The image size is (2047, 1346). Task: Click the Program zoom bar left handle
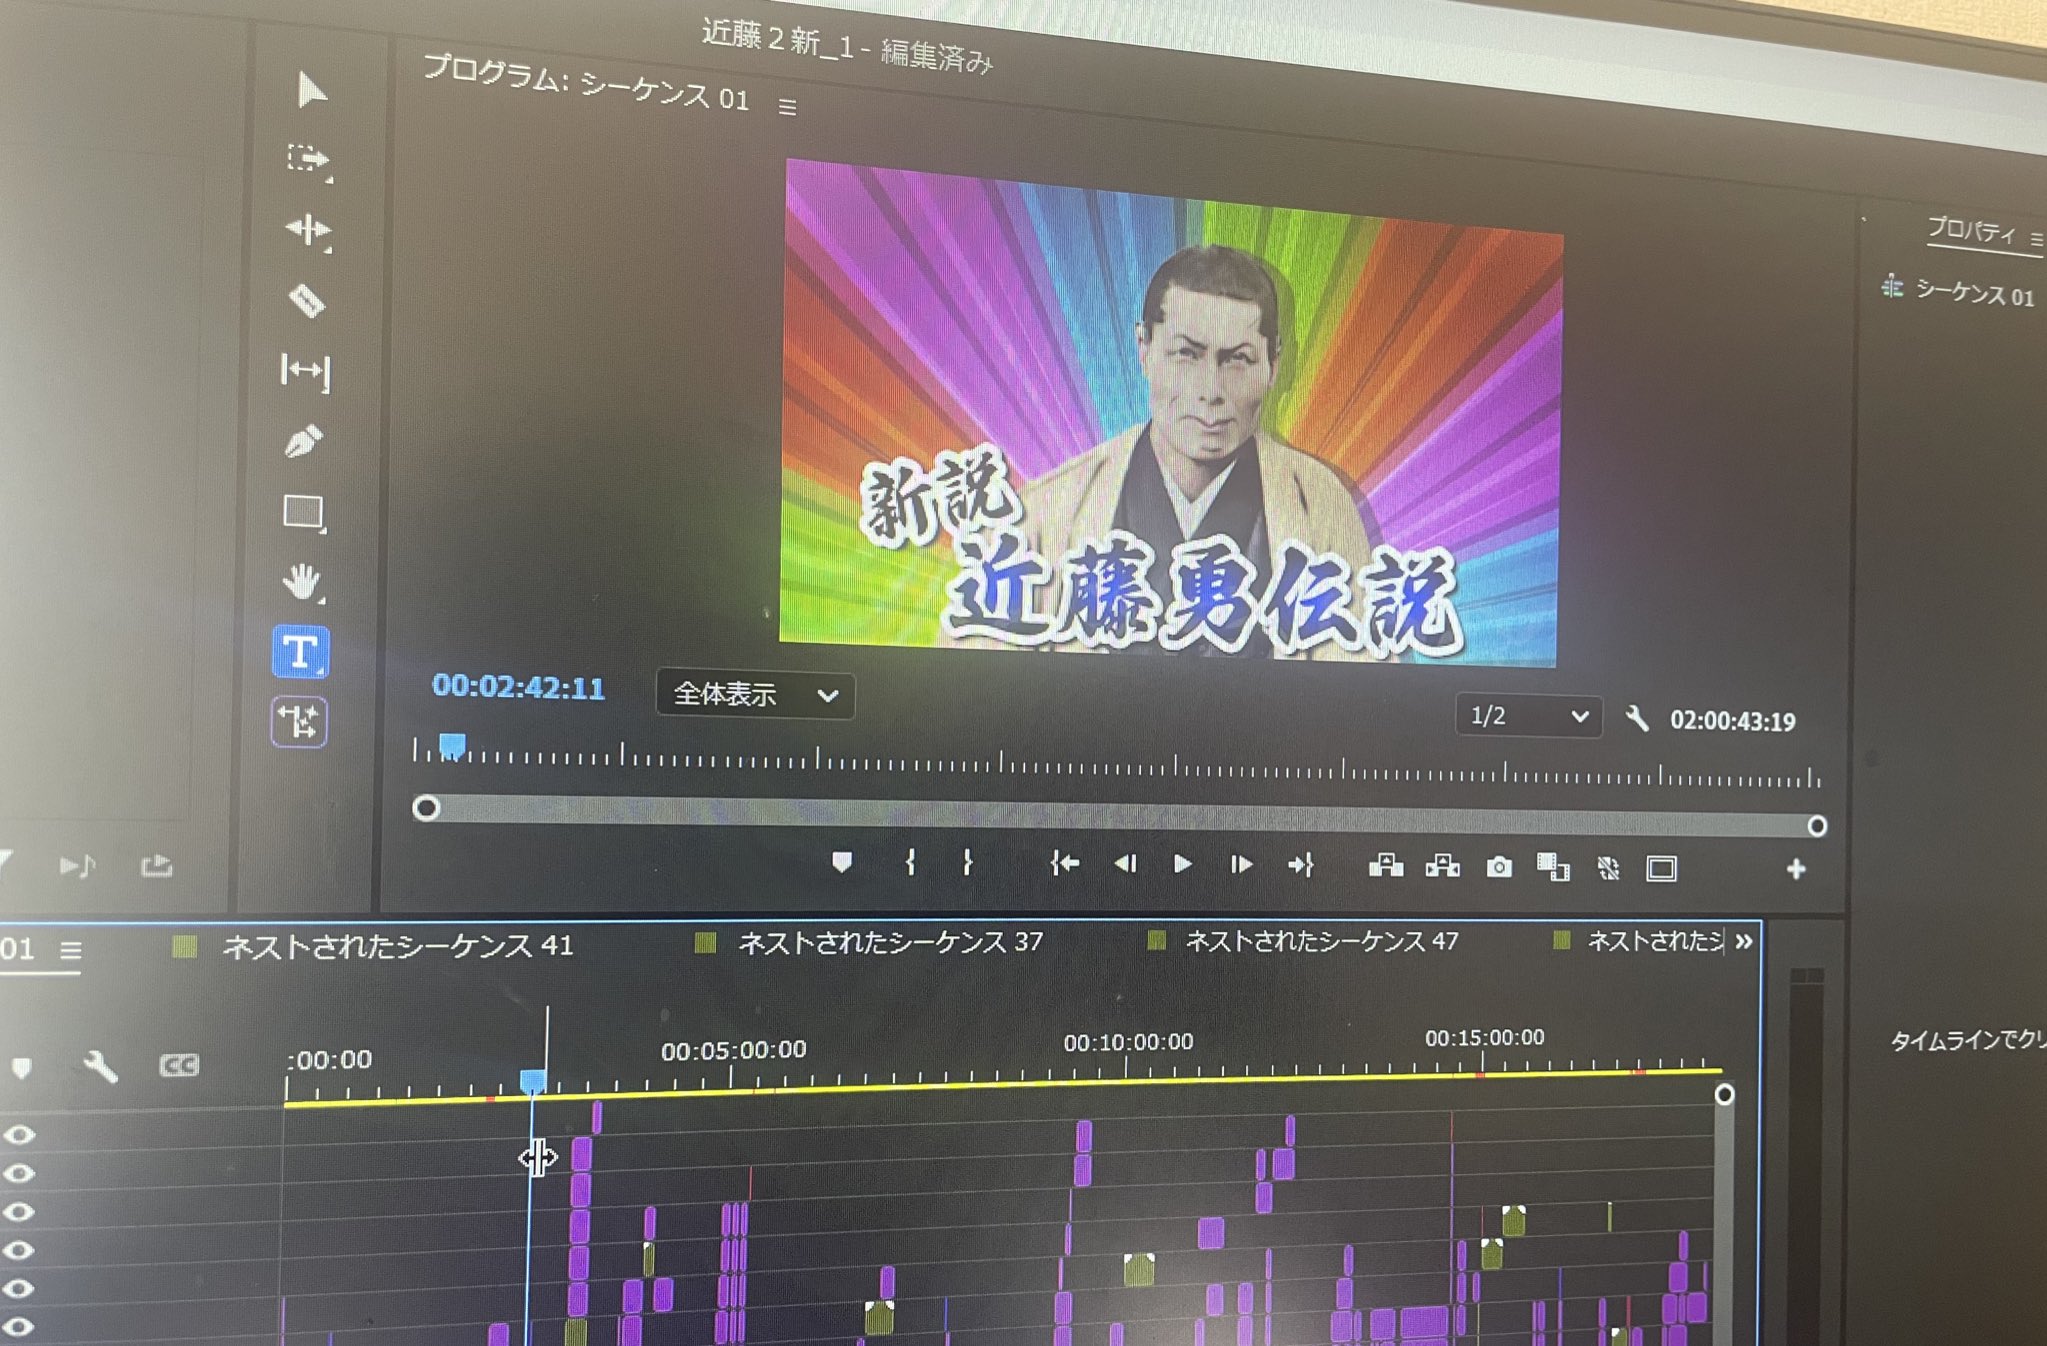pos(426,808)
